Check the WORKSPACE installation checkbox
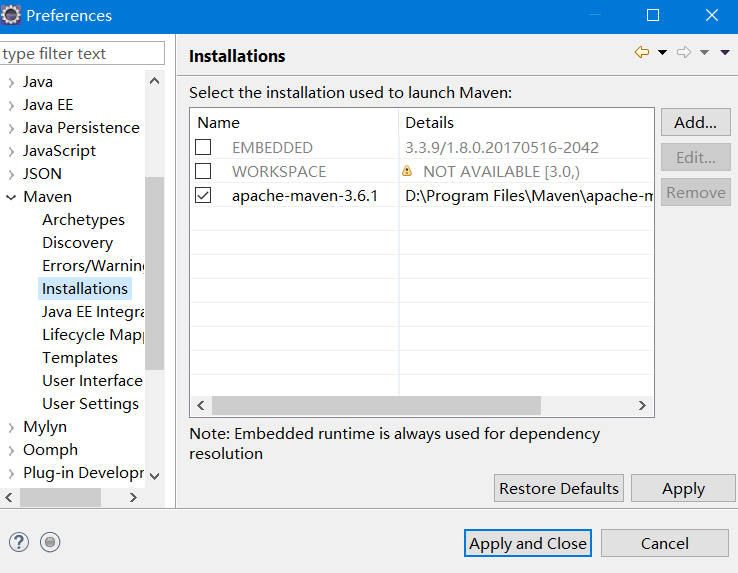The height and width of the screenshot is (573, 738). tap(203, 171)
